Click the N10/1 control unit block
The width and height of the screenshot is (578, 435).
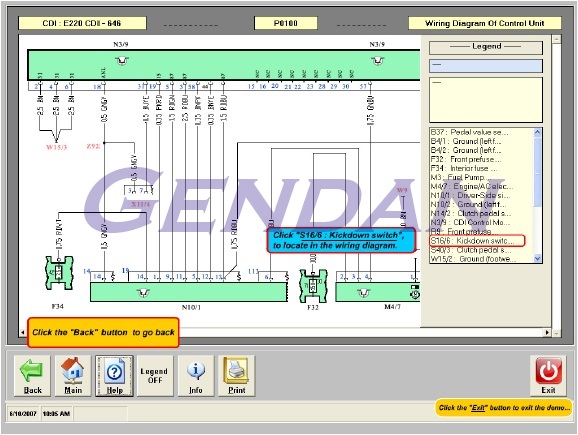188,292
